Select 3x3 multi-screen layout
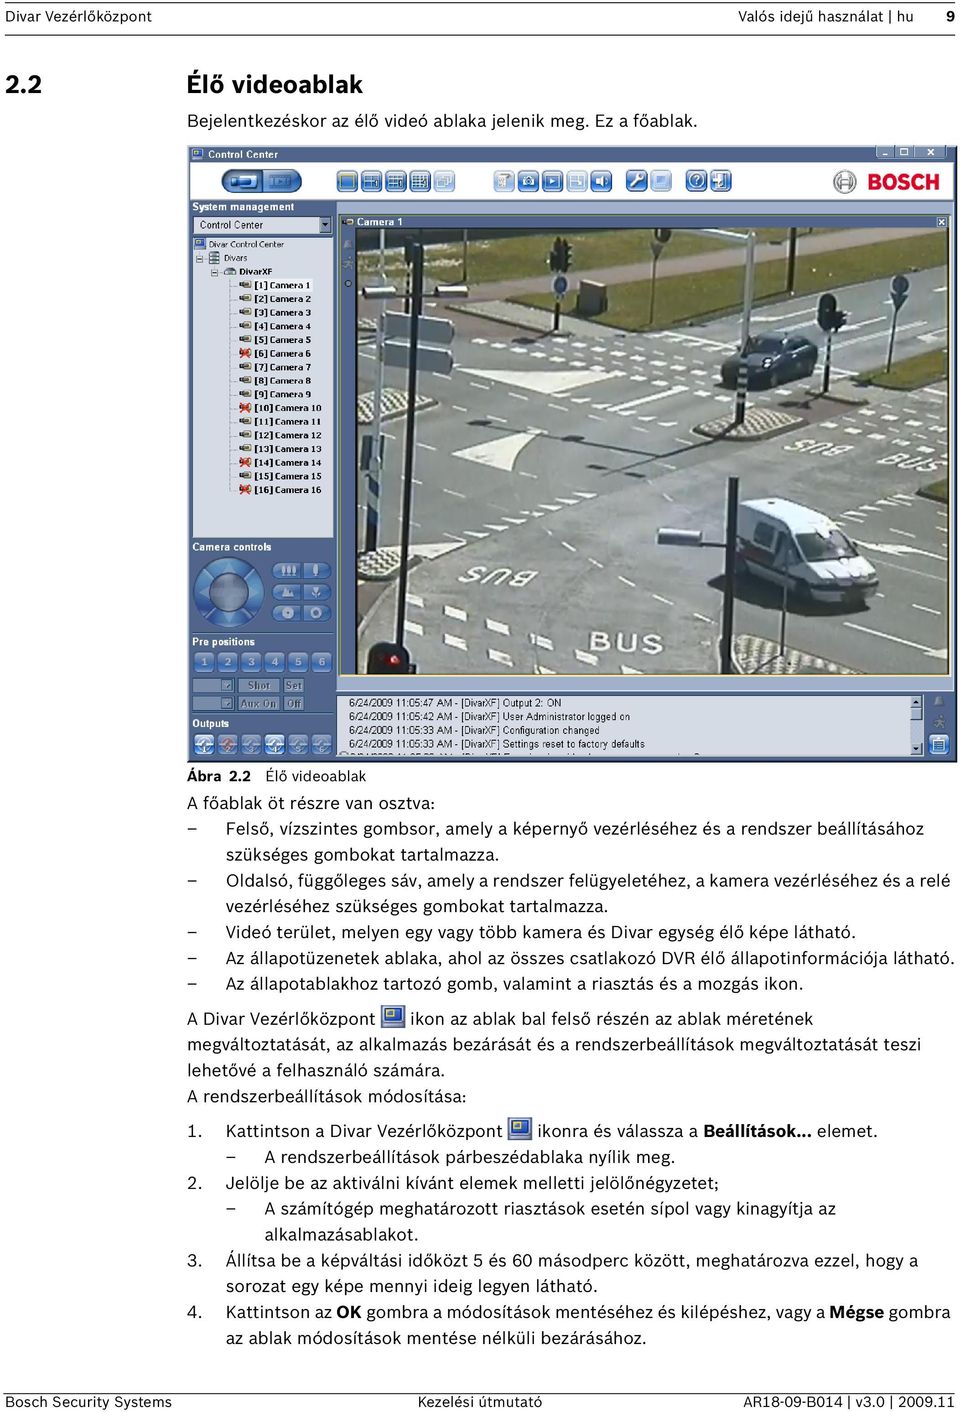 tap(395, 181)
